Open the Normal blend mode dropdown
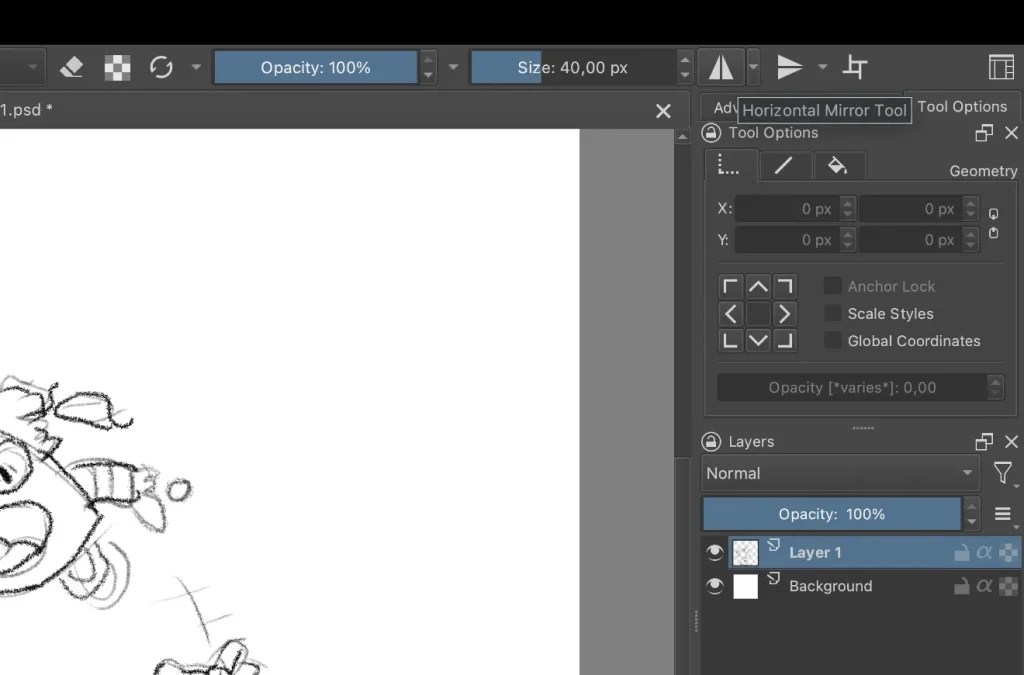 pos(840,473)
